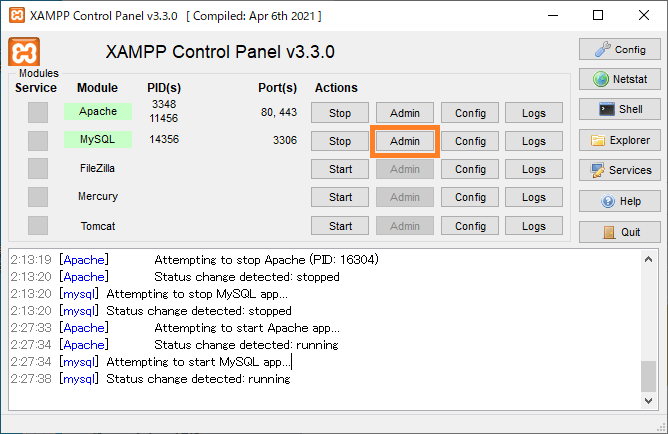Click the Apache ports value 80, 443

279,112
